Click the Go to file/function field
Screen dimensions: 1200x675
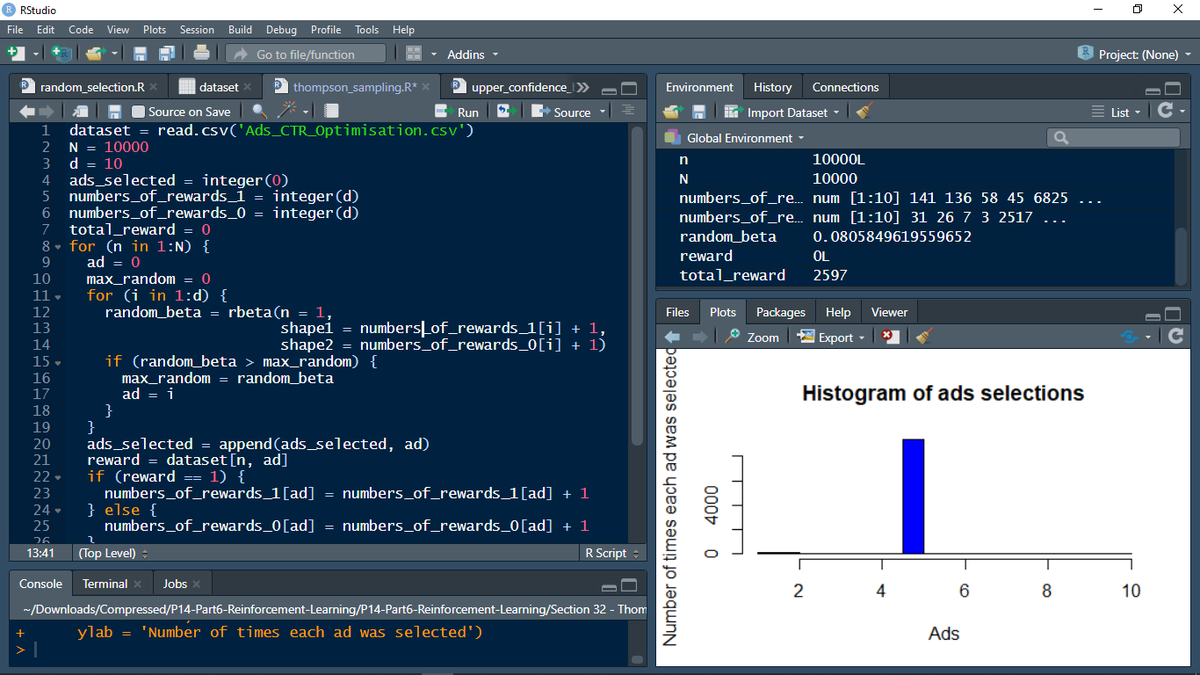click(305, 54)
